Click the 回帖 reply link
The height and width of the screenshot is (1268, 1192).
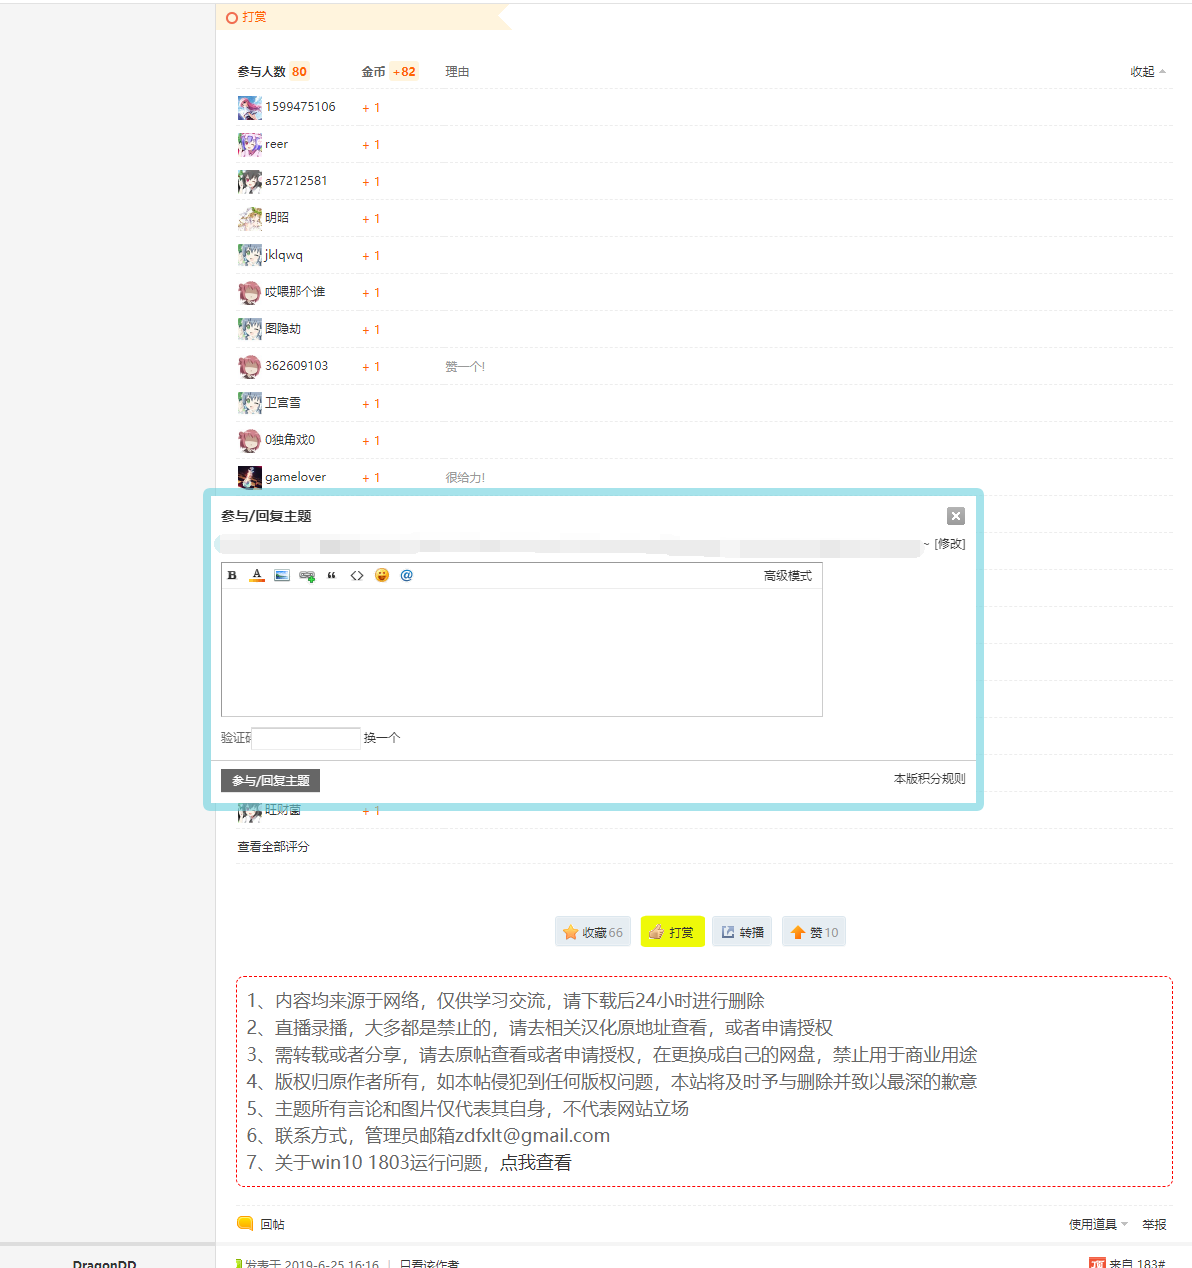coord(261,1224)
